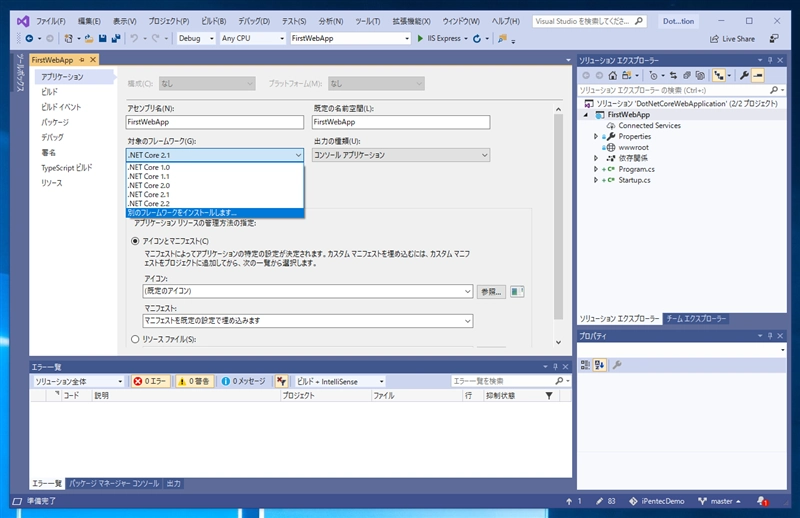Toggle the 0 errors filter button
Viewport: 800px width, 518px height.
[150, 381]
